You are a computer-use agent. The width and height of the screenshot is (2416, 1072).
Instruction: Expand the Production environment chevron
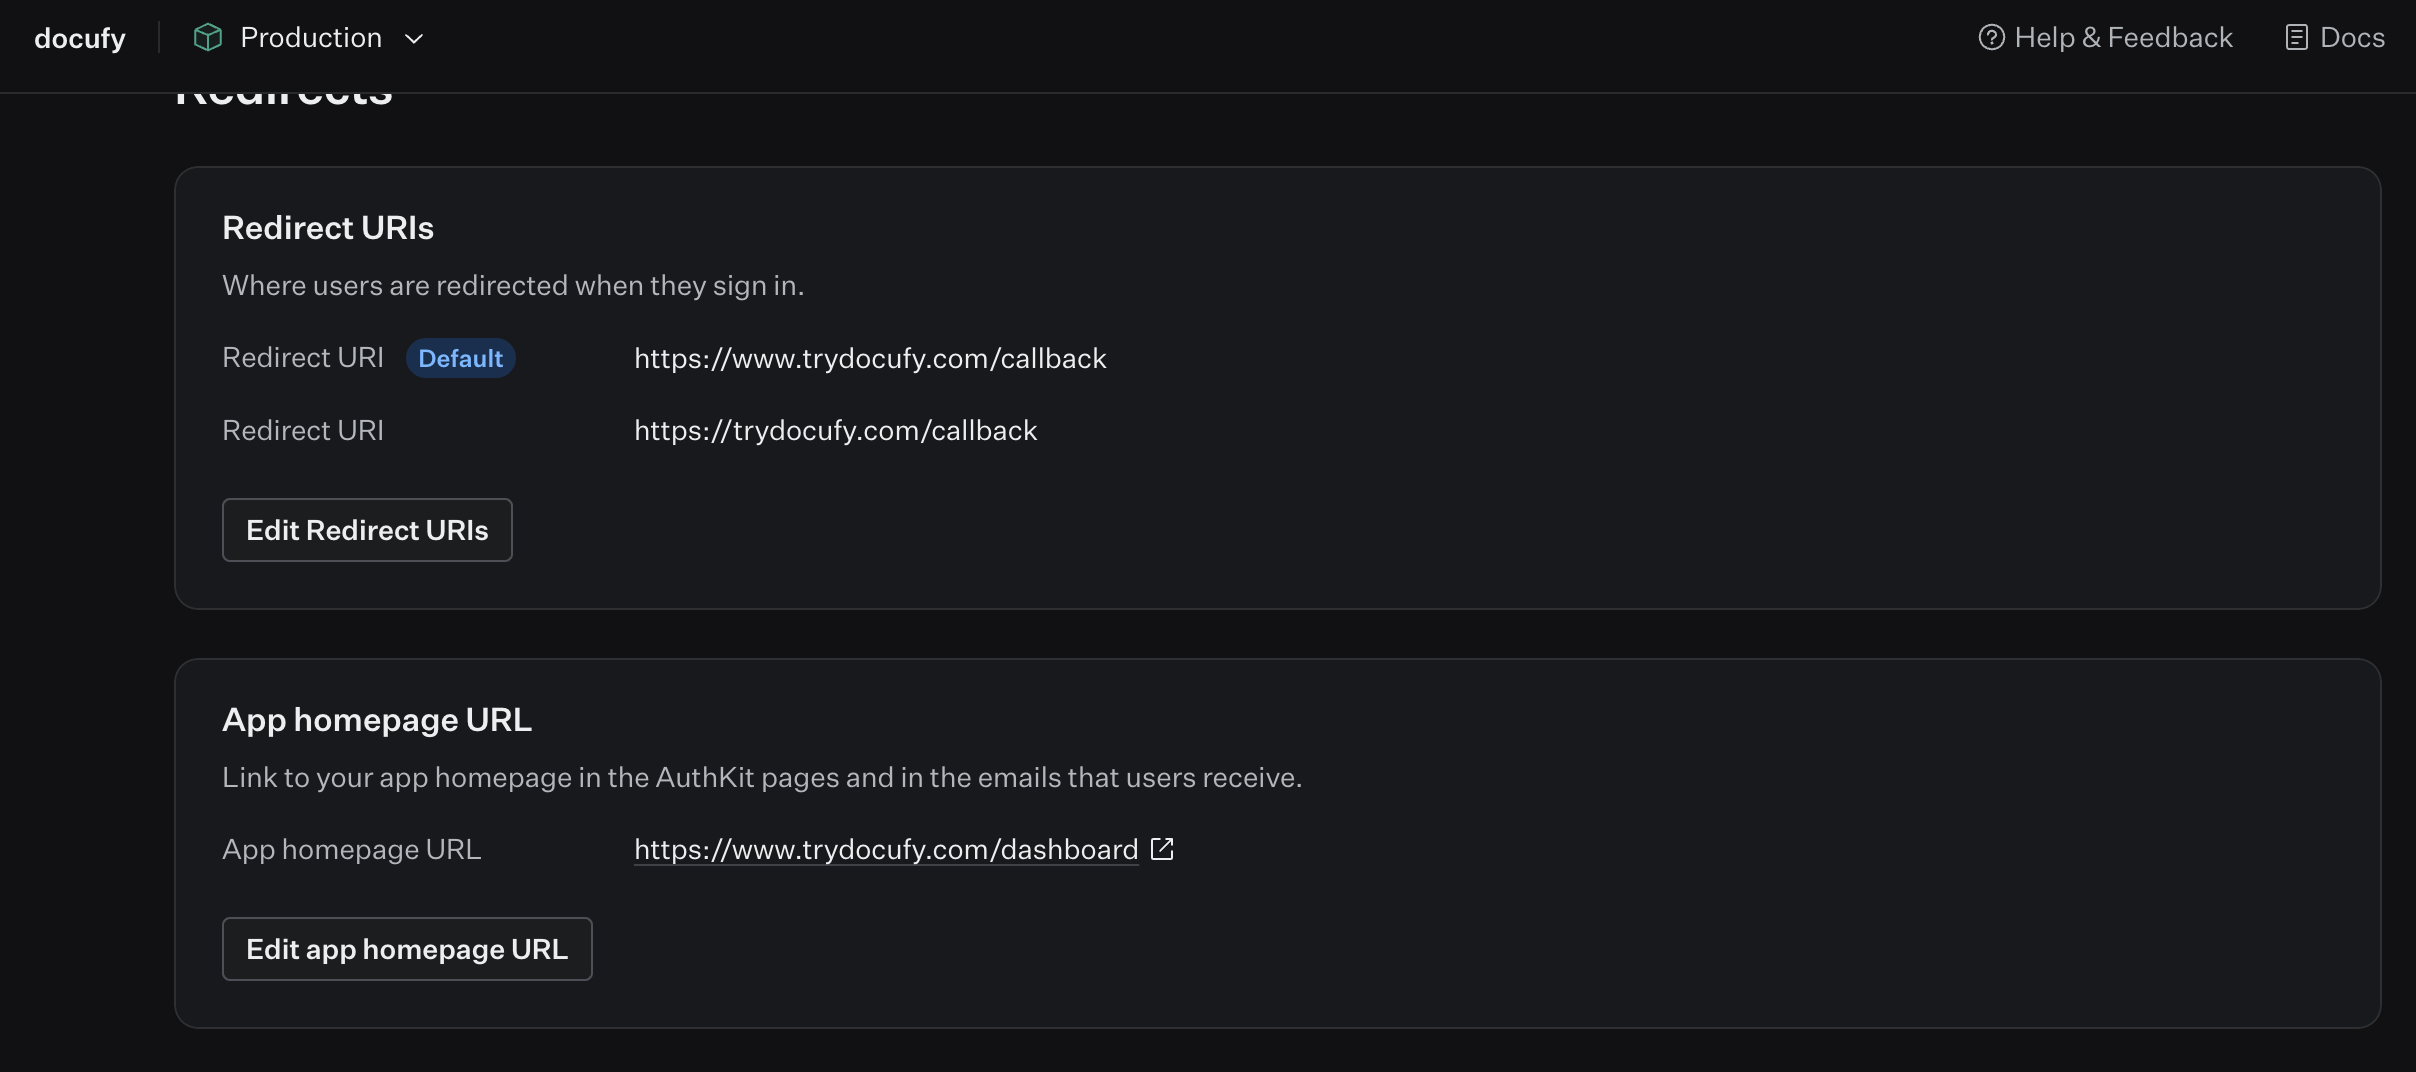[x=414, y=39]
